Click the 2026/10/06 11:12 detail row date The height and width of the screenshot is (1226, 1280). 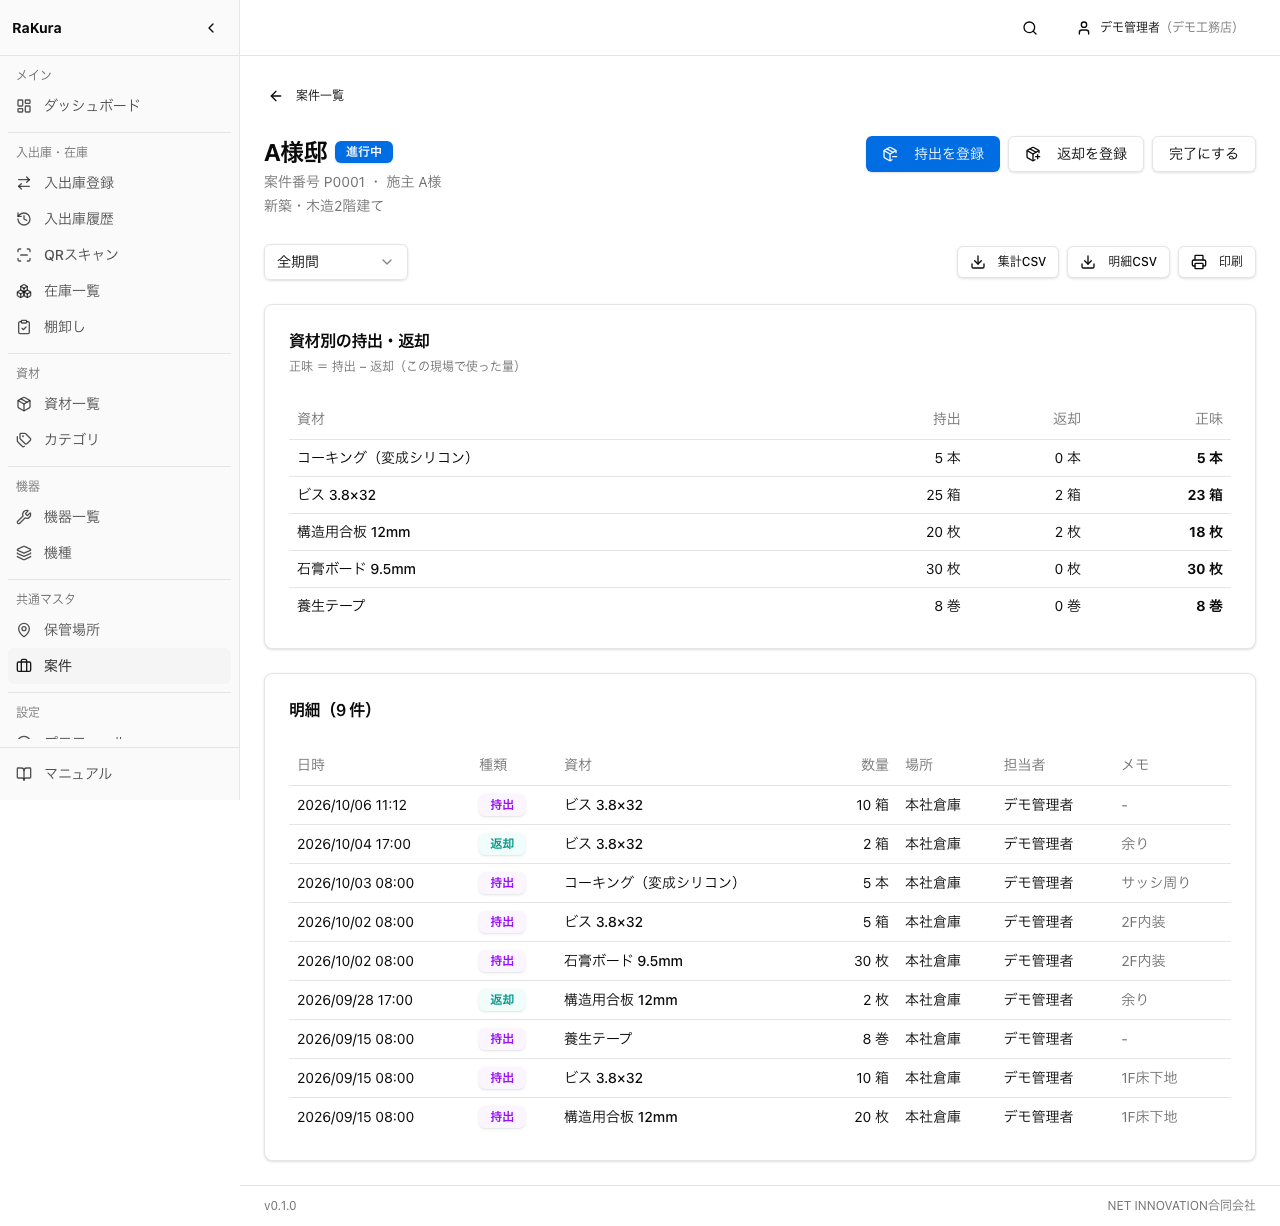point(352,805)
